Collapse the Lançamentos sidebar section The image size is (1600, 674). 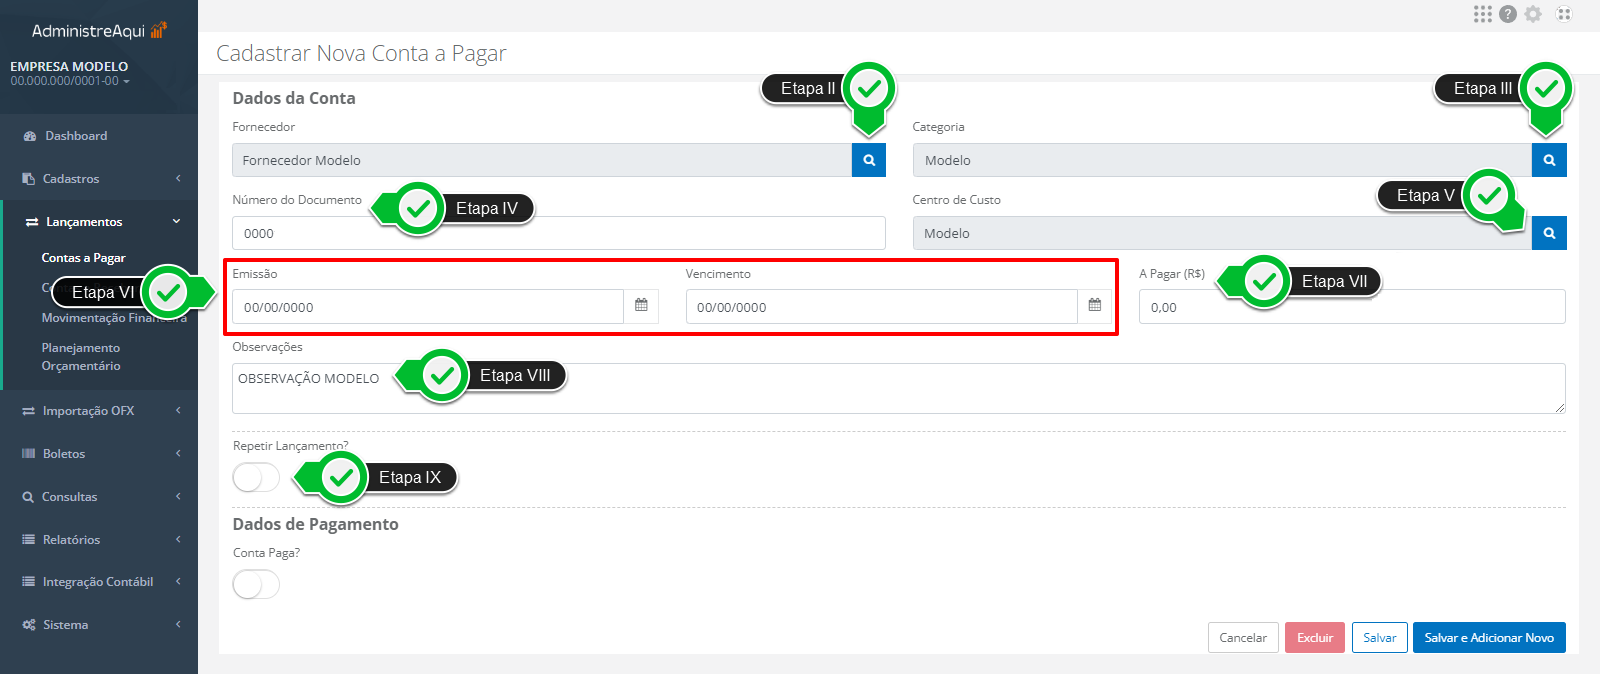[100, 222]
